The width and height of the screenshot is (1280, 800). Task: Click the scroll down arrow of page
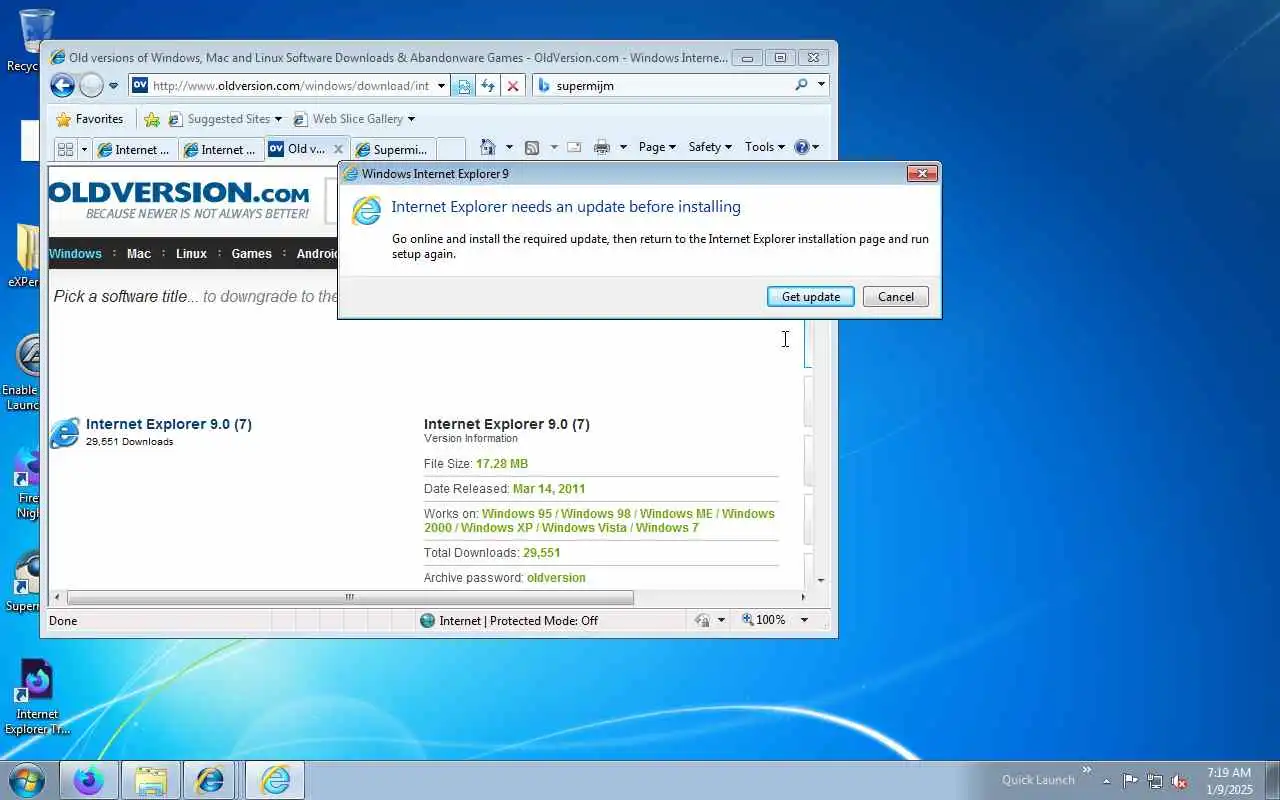click(x=821, y=580)
